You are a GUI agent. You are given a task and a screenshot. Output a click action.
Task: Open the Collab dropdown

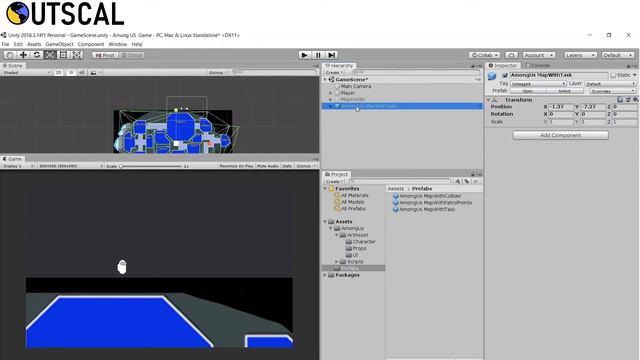coord(484,55)
